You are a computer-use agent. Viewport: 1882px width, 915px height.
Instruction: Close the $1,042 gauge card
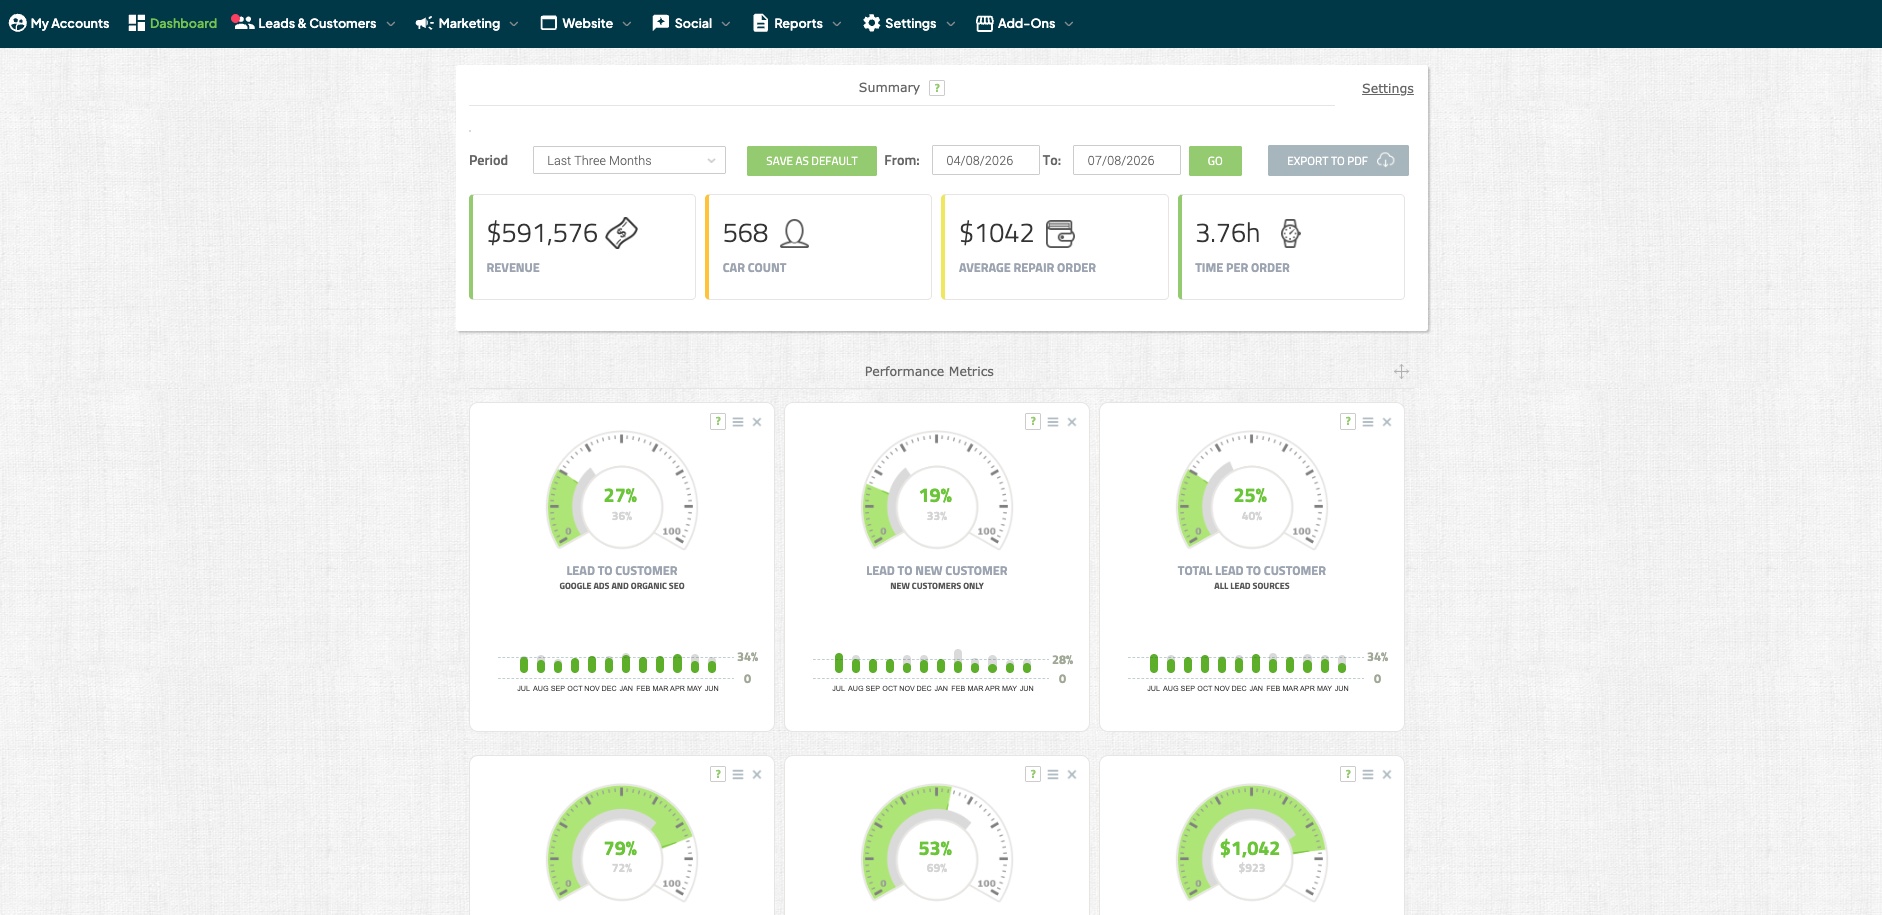pos(1387,774)
